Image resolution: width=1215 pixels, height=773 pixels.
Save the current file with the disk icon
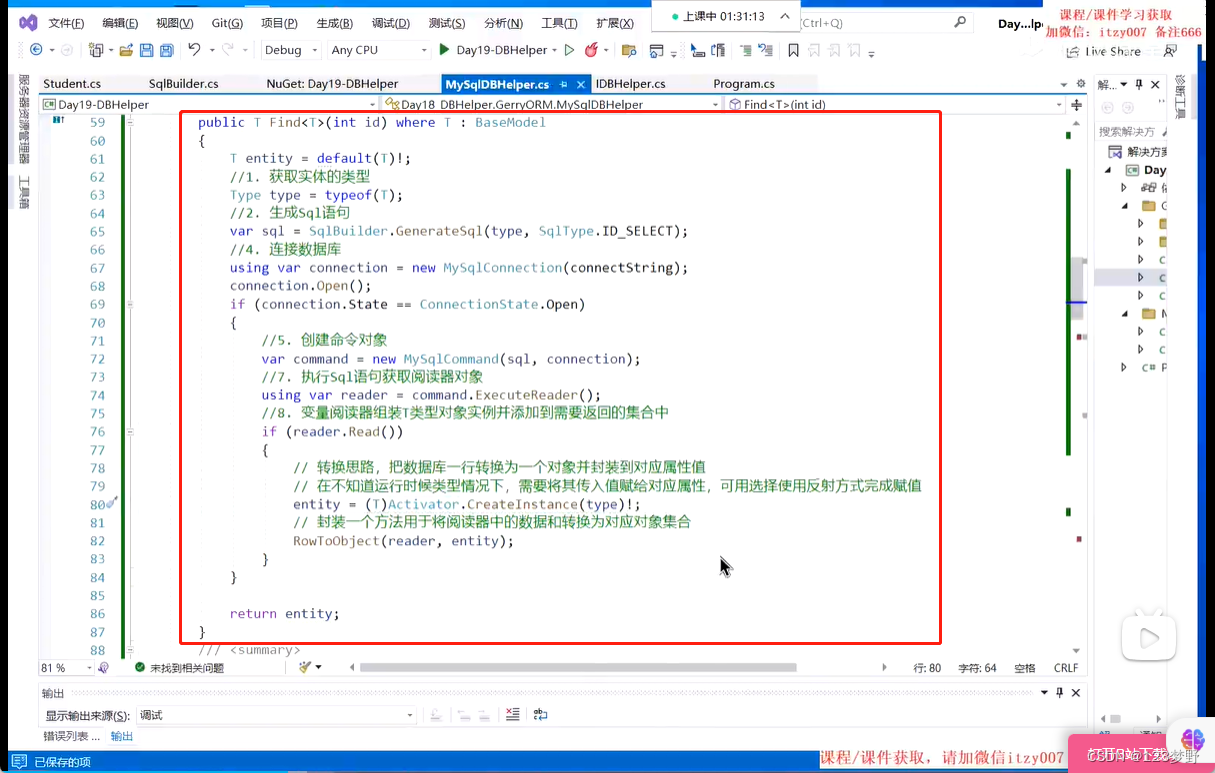(146, 49)
